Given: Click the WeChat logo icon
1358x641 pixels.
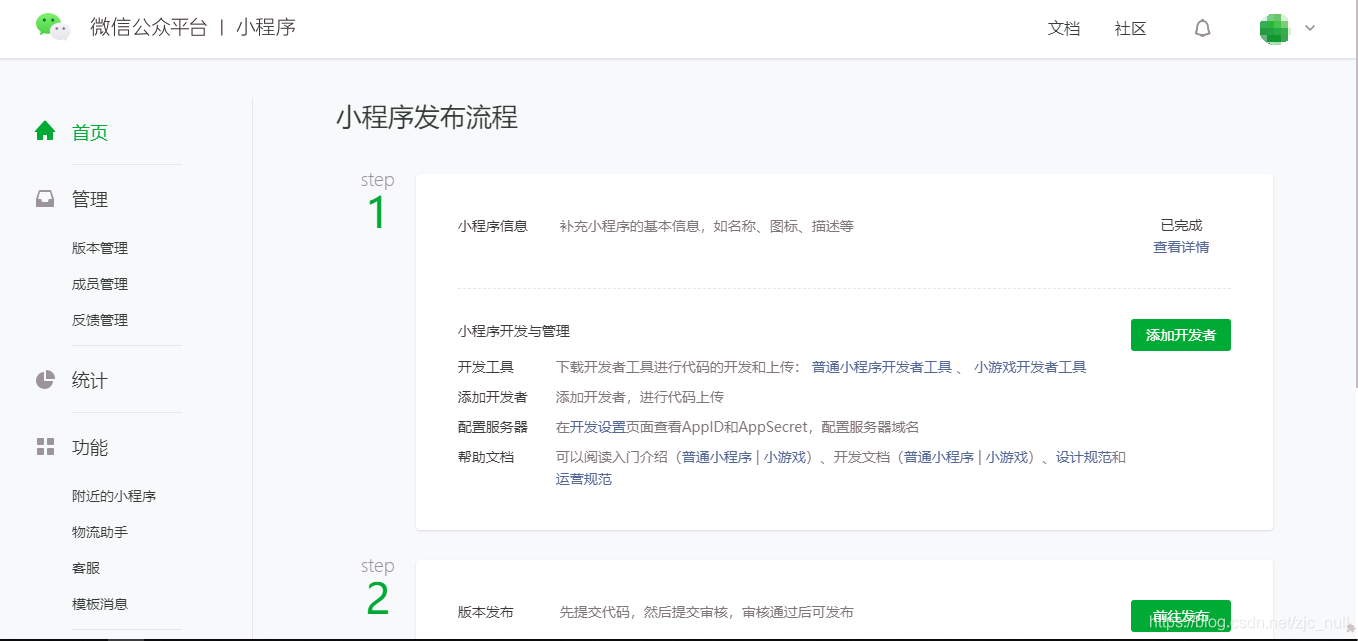Looking at the screenshot, I should [x=53, y=27].
